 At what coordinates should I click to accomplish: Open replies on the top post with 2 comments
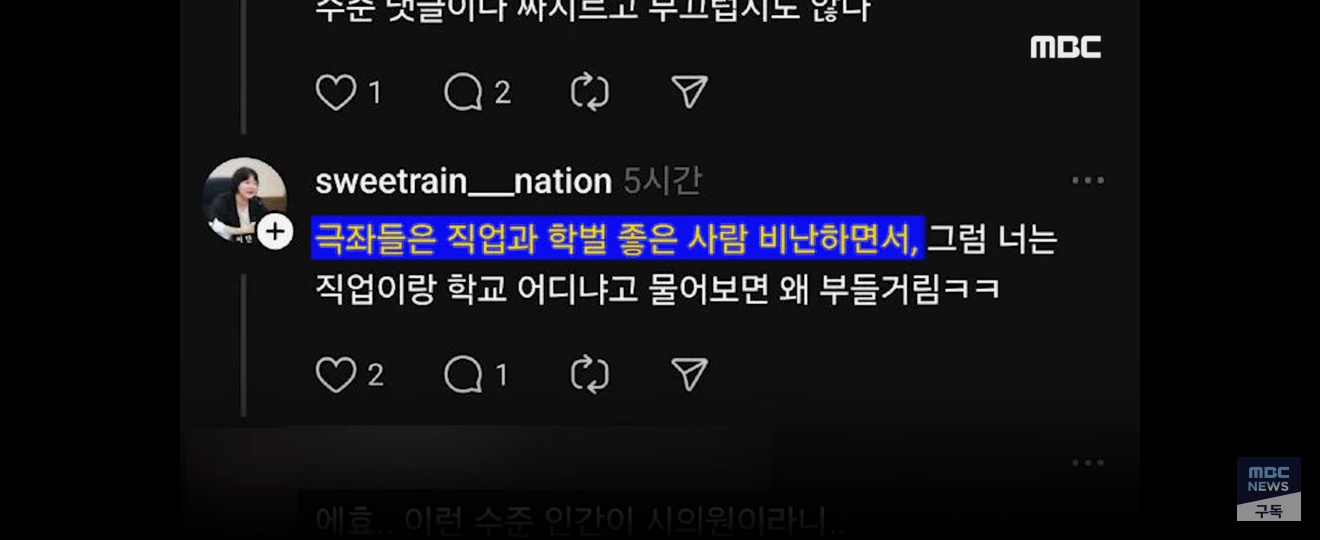tap(463, 93)
